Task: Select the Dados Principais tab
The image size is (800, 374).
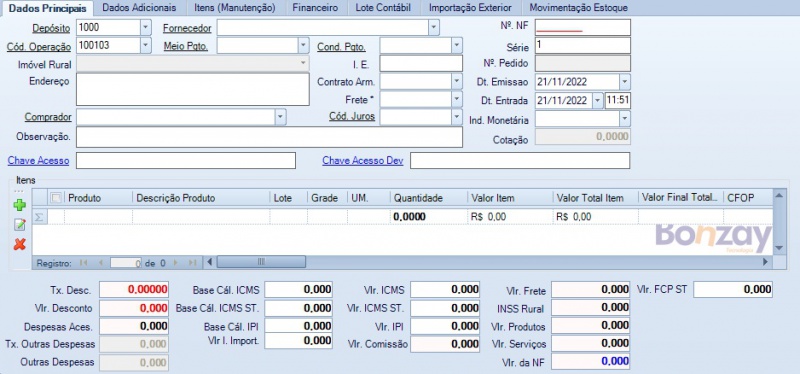Action: [47, 8]
